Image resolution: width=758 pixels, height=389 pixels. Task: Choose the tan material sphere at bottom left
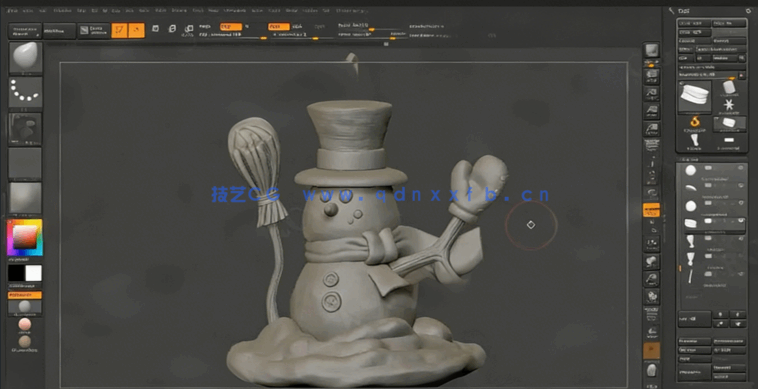tap(25, 341)
